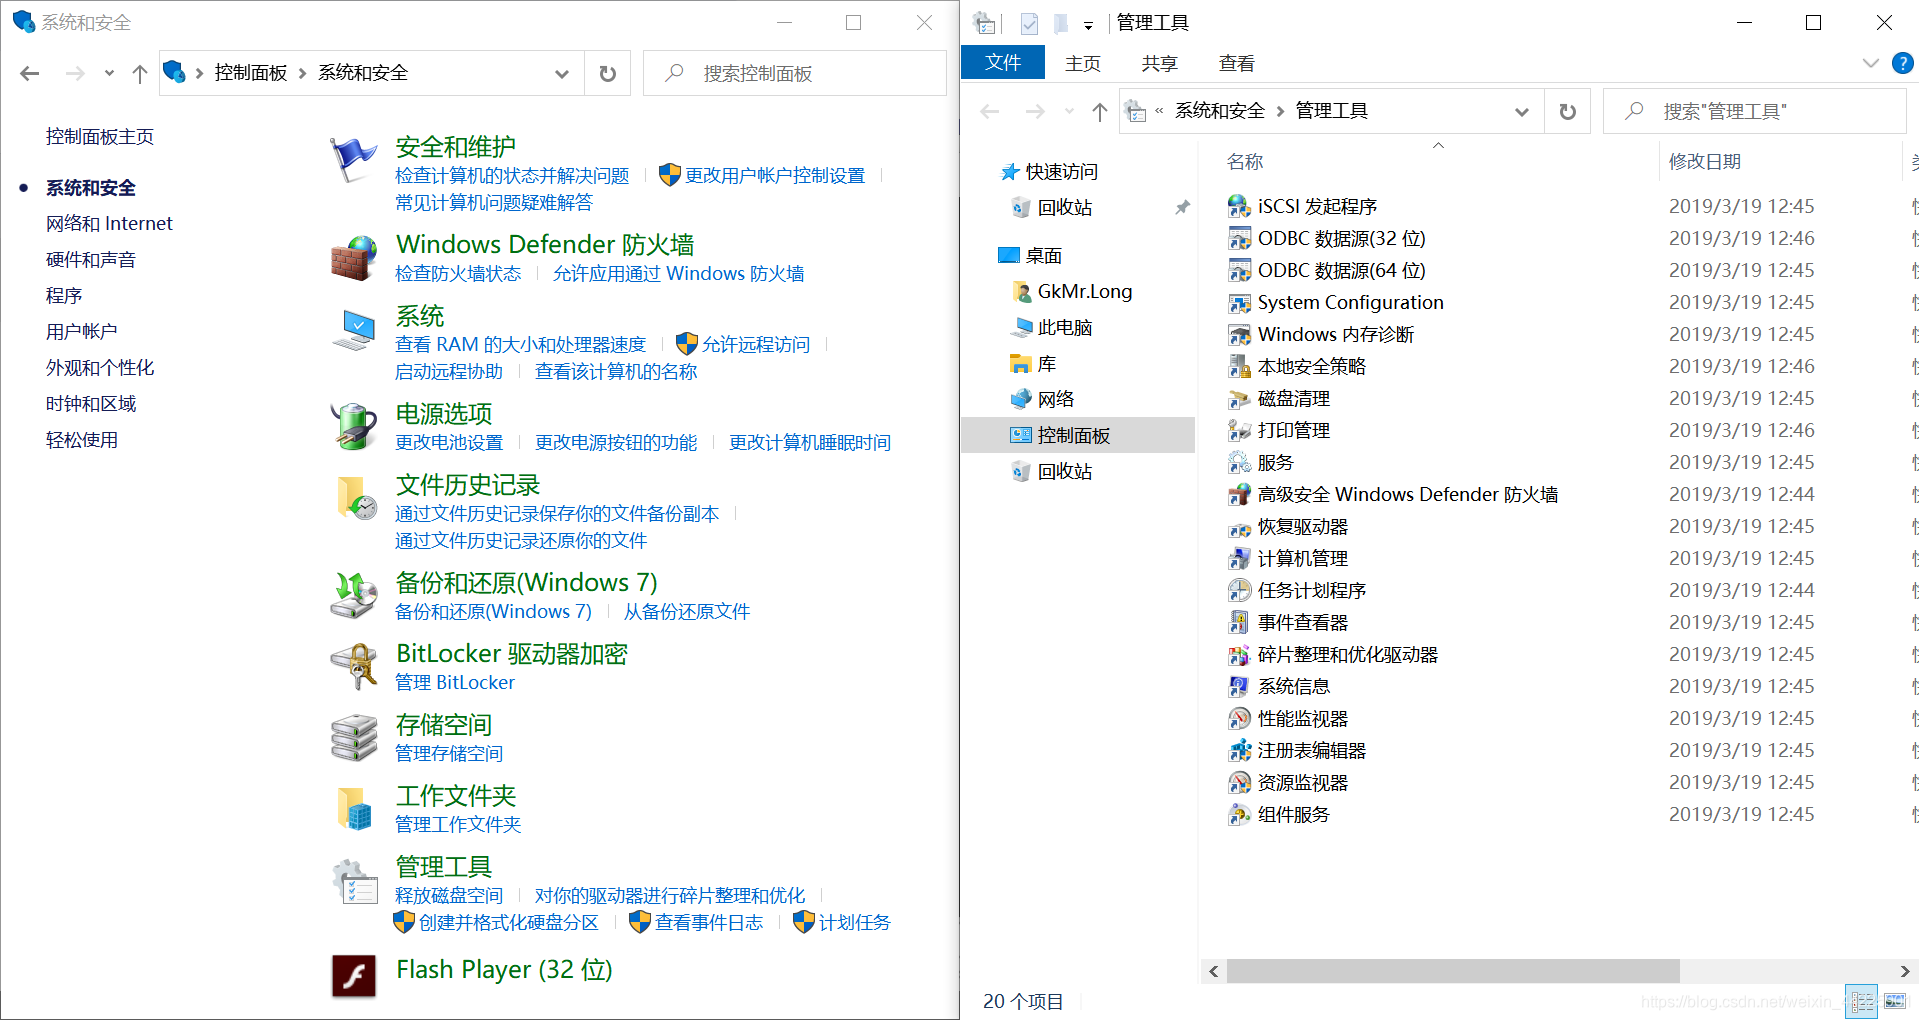Screen dimensions: 1920x1020
Task: Open 创建并格式化硬盘分区 link
Action: tap(509, 922)
